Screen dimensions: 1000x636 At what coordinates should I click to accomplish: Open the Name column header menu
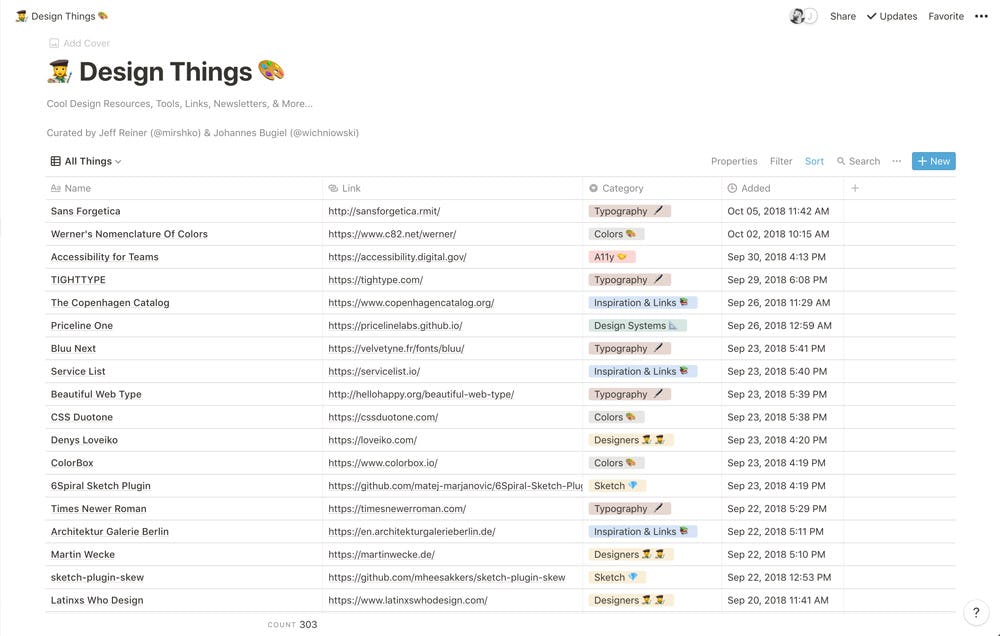click(x=77, y=188)
